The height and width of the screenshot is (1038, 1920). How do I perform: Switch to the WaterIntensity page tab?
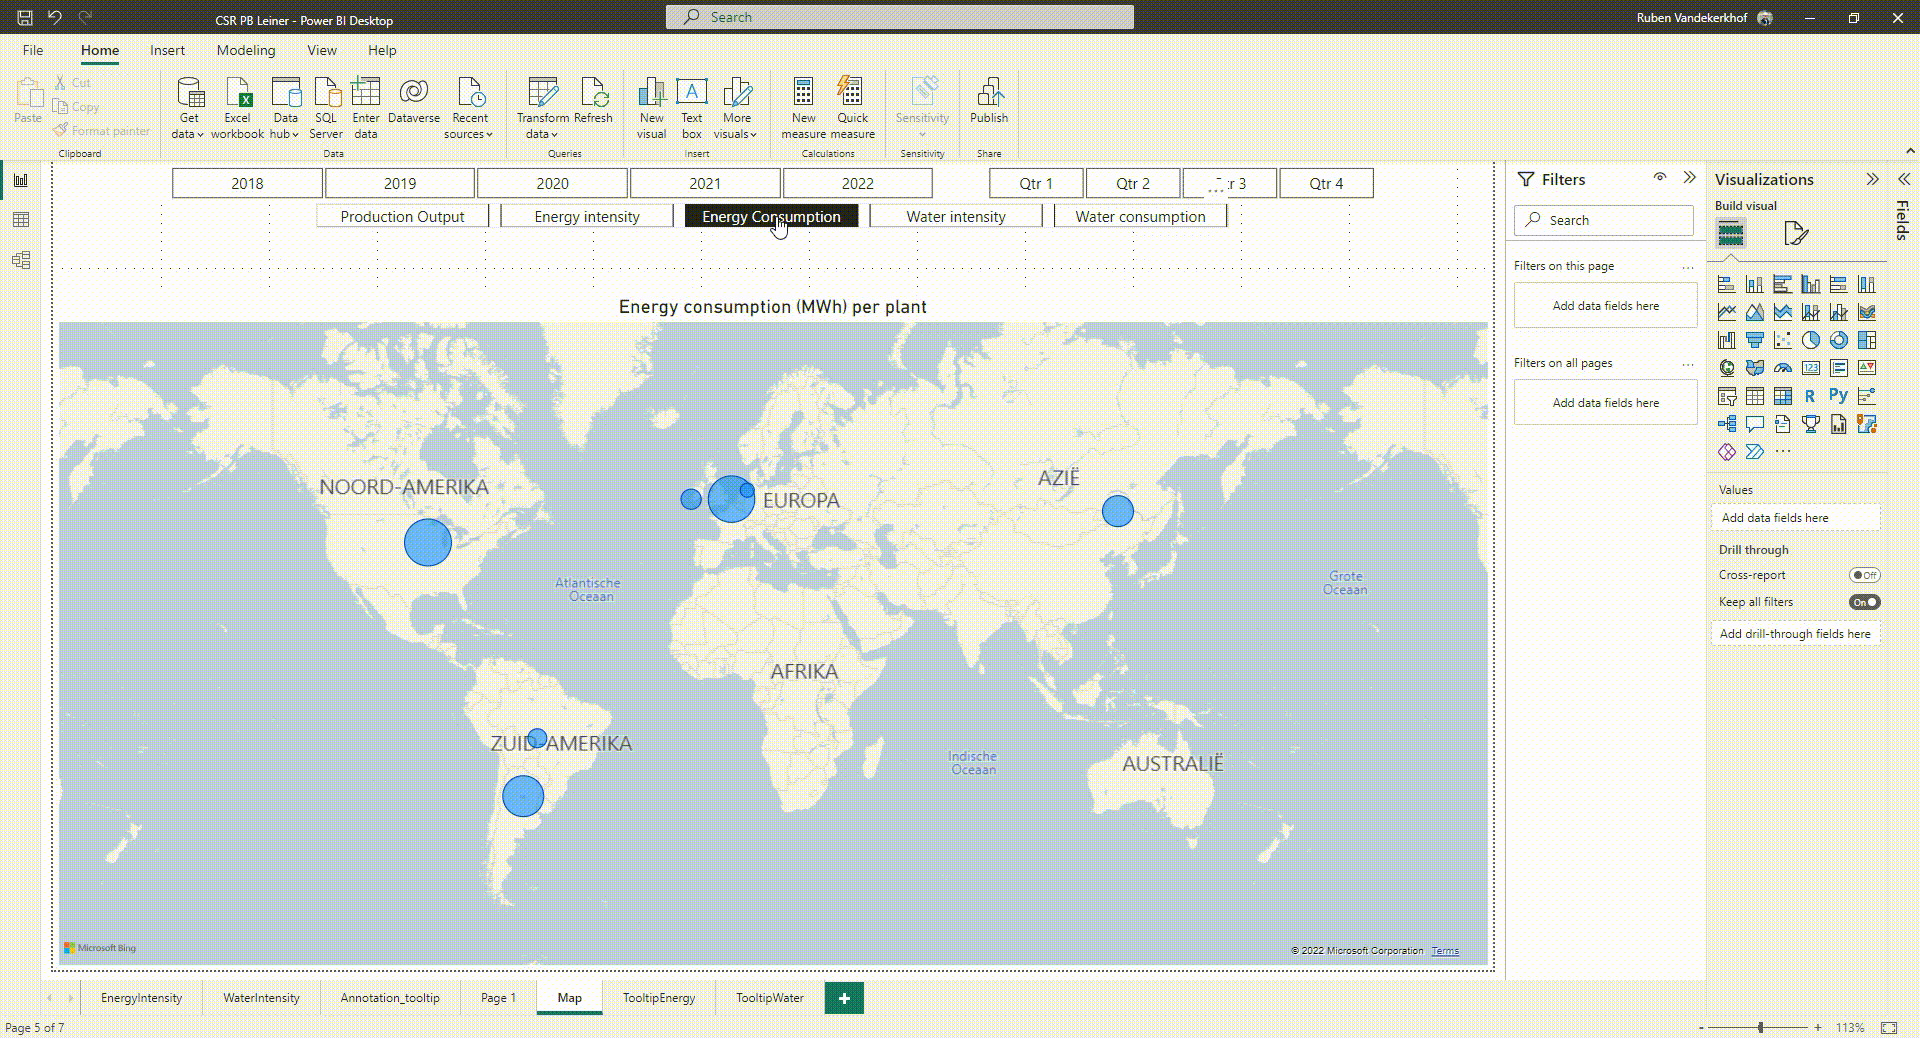[x=261, y=998]
